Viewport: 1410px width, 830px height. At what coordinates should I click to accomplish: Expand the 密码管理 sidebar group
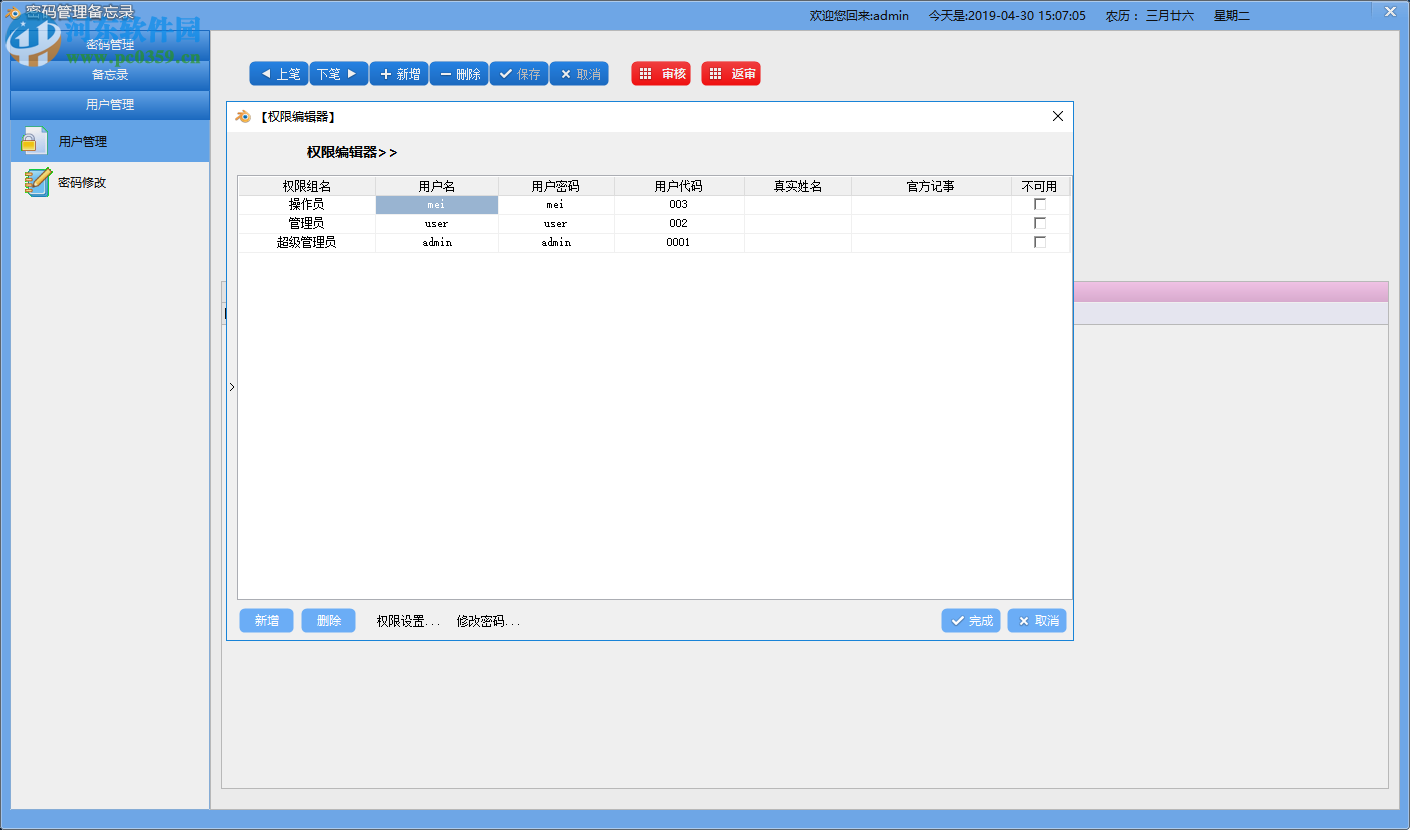[x=110, y=44]
